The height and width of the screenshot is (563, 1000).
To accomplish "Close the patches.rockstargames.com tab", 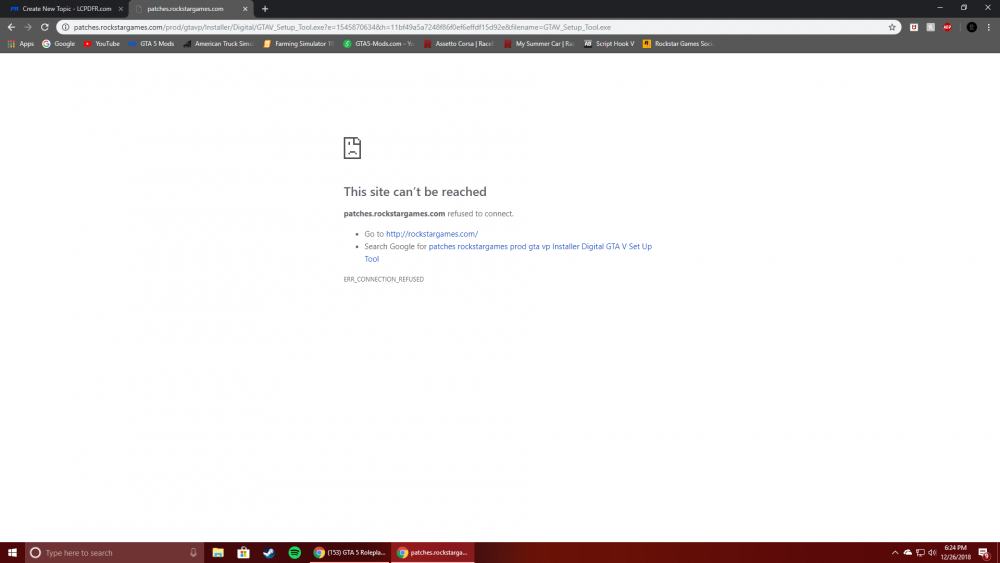I will (x=245, y=9).
